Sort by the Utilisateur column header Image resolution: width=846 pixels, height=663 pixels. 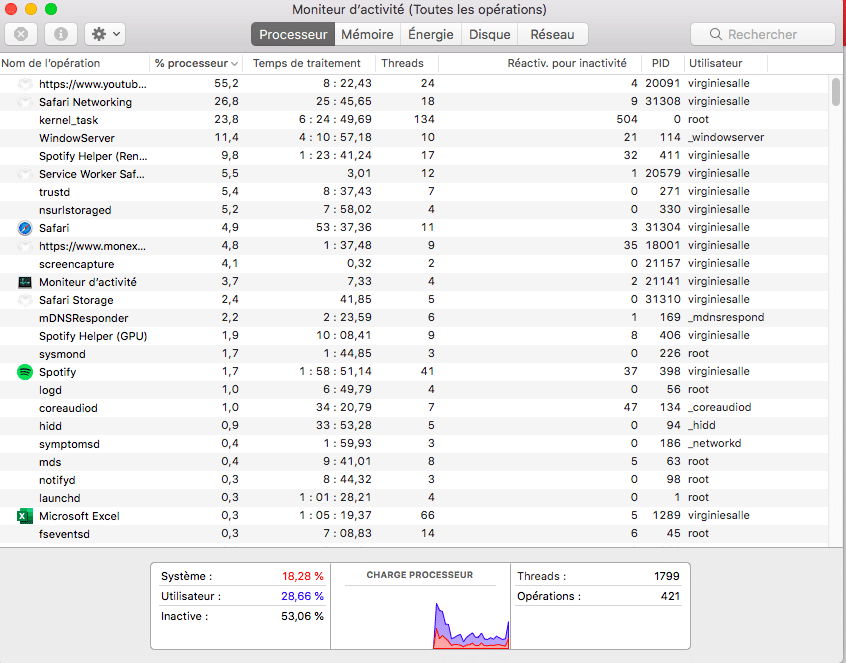click(726, 63)
